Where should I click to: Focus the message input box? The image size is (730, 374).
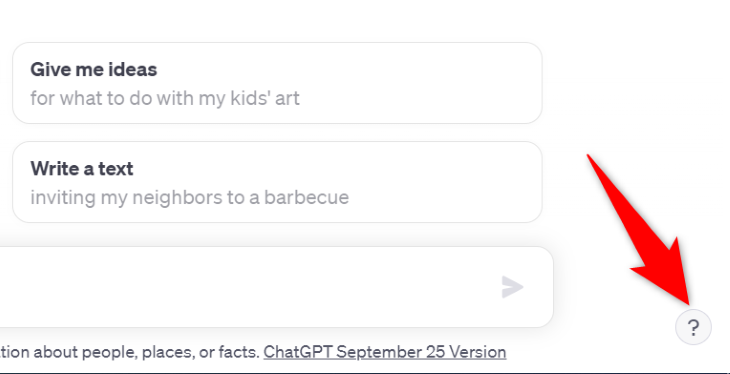point(277,287)
